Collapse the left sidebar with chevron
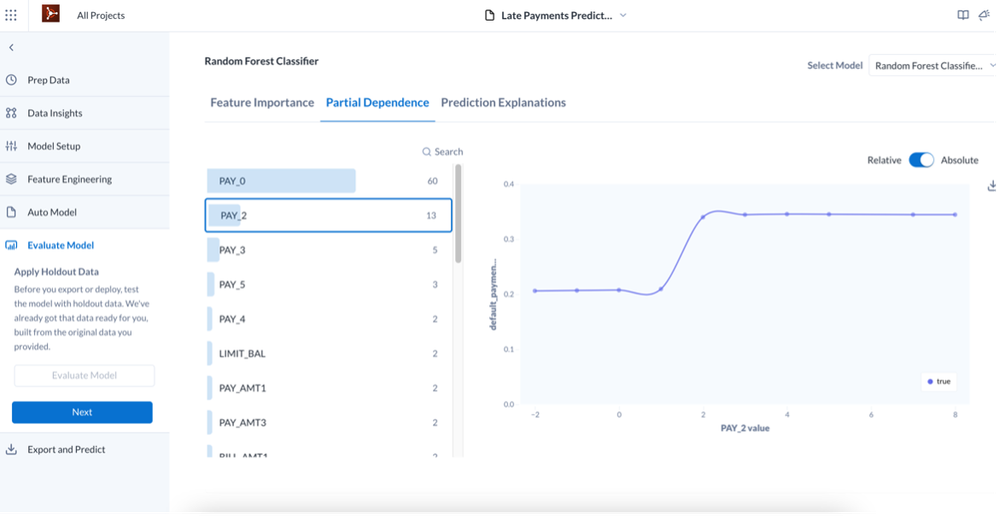999x517 pixels. tap(11, 47)
